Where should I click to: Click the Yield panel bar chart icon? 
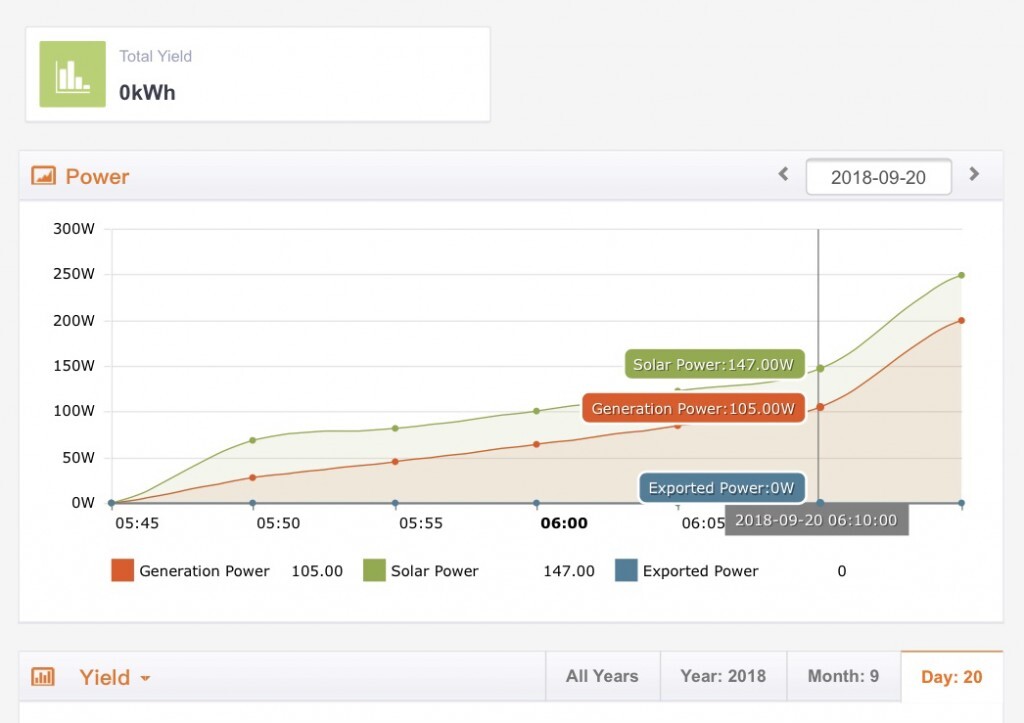(43, 677)
